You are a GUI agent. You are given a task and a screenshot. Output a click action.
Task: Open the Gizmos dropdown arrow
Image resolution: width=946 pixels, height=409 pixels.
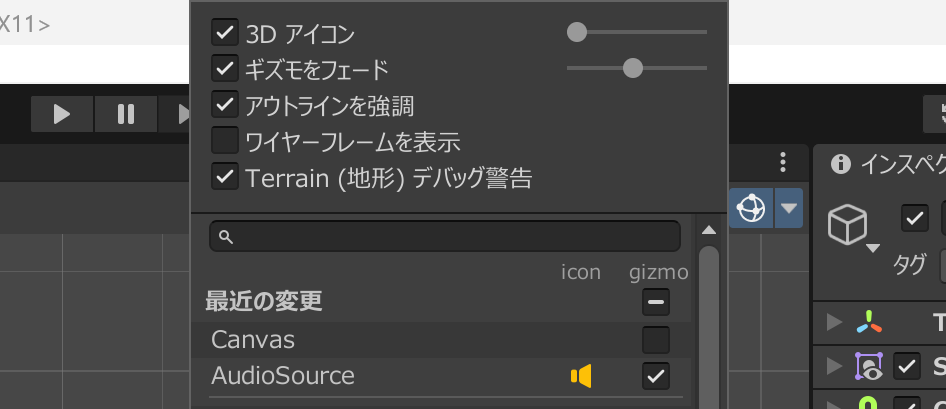point(790,209)
